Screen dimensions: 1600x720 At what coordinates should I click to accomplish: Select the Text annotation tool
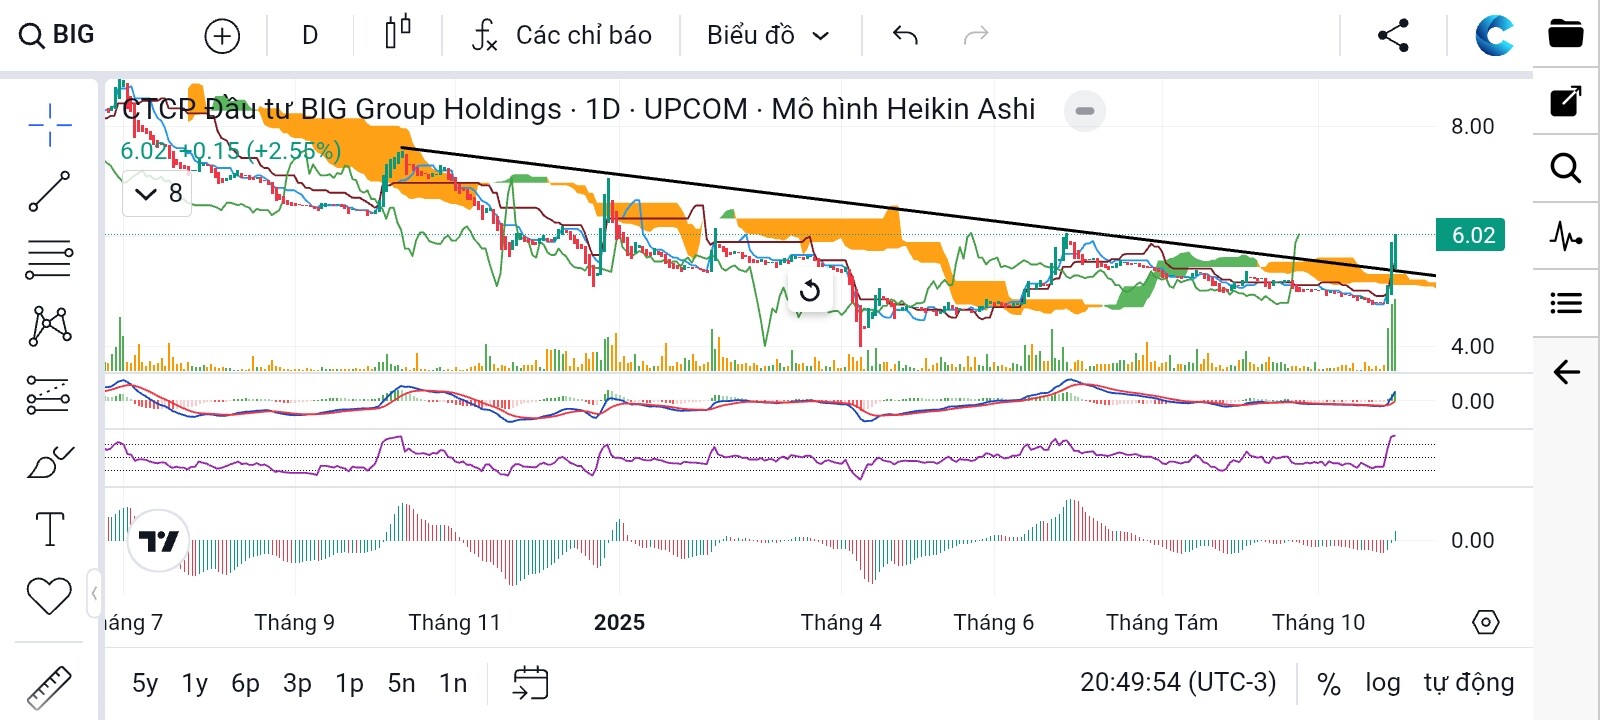(49, 529)
